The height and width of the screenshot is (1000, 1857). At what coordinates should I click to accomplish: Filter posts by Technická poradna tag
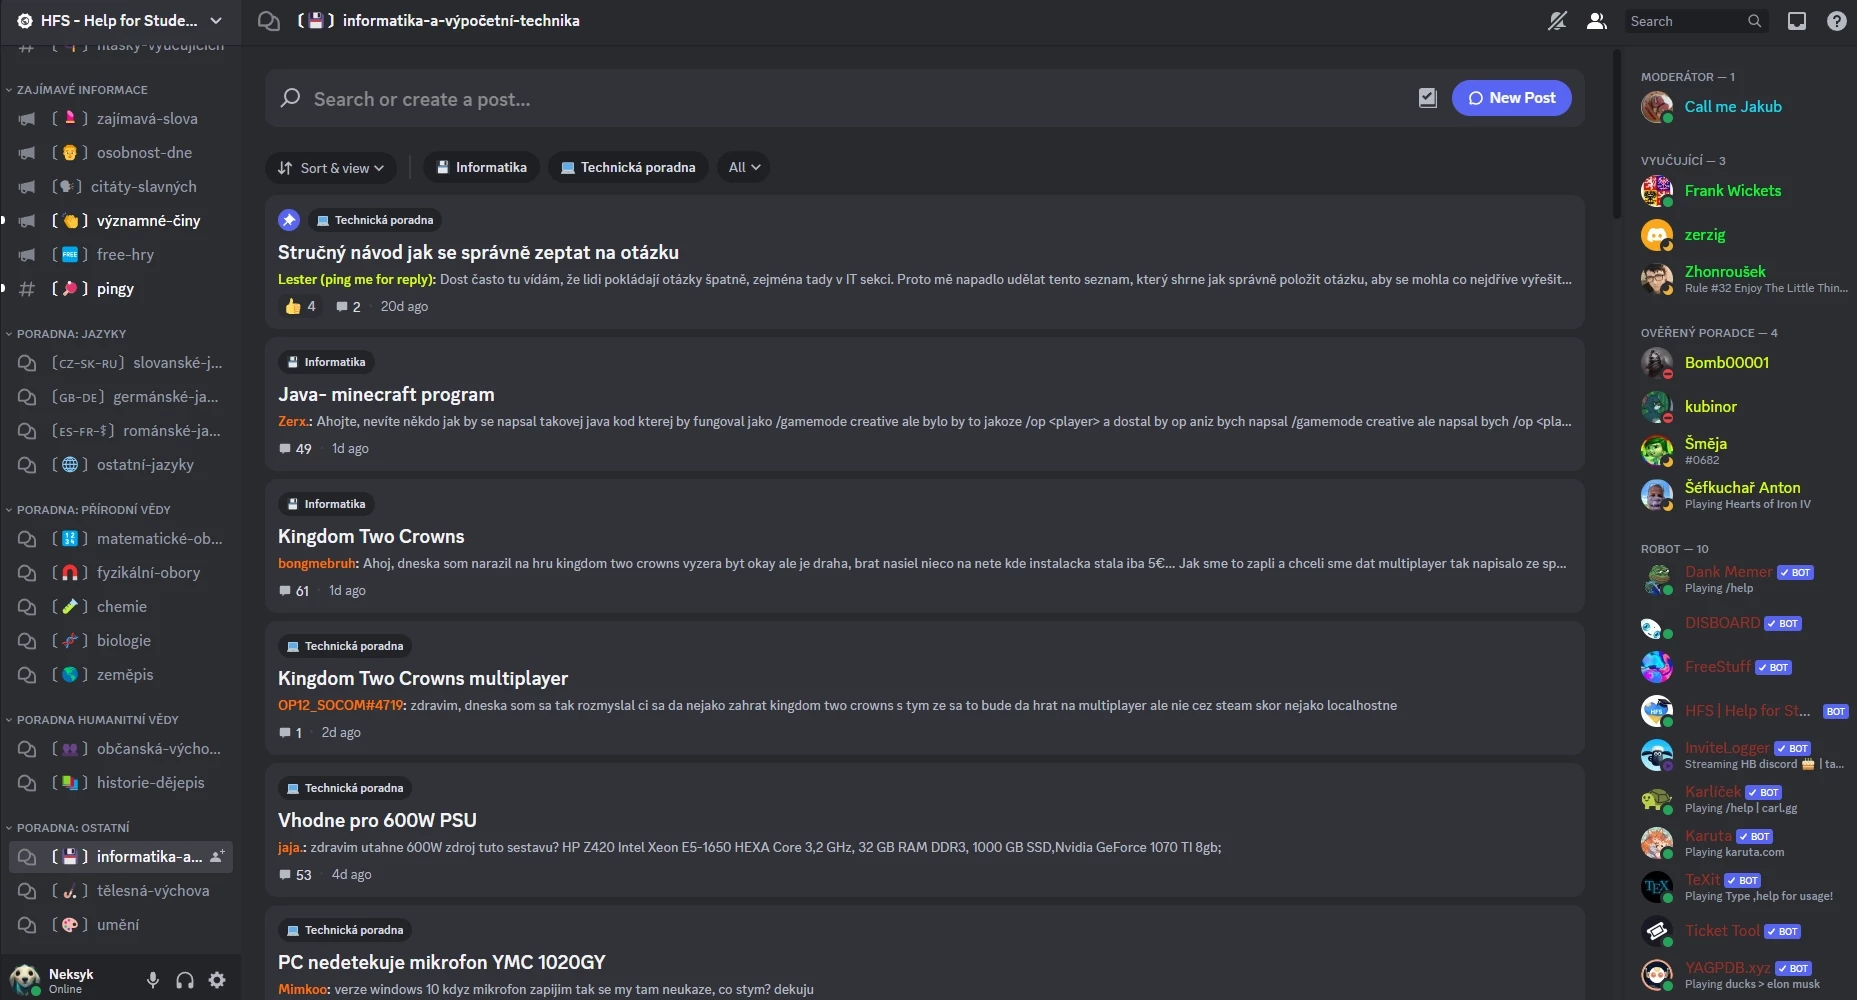click(629, 168)
